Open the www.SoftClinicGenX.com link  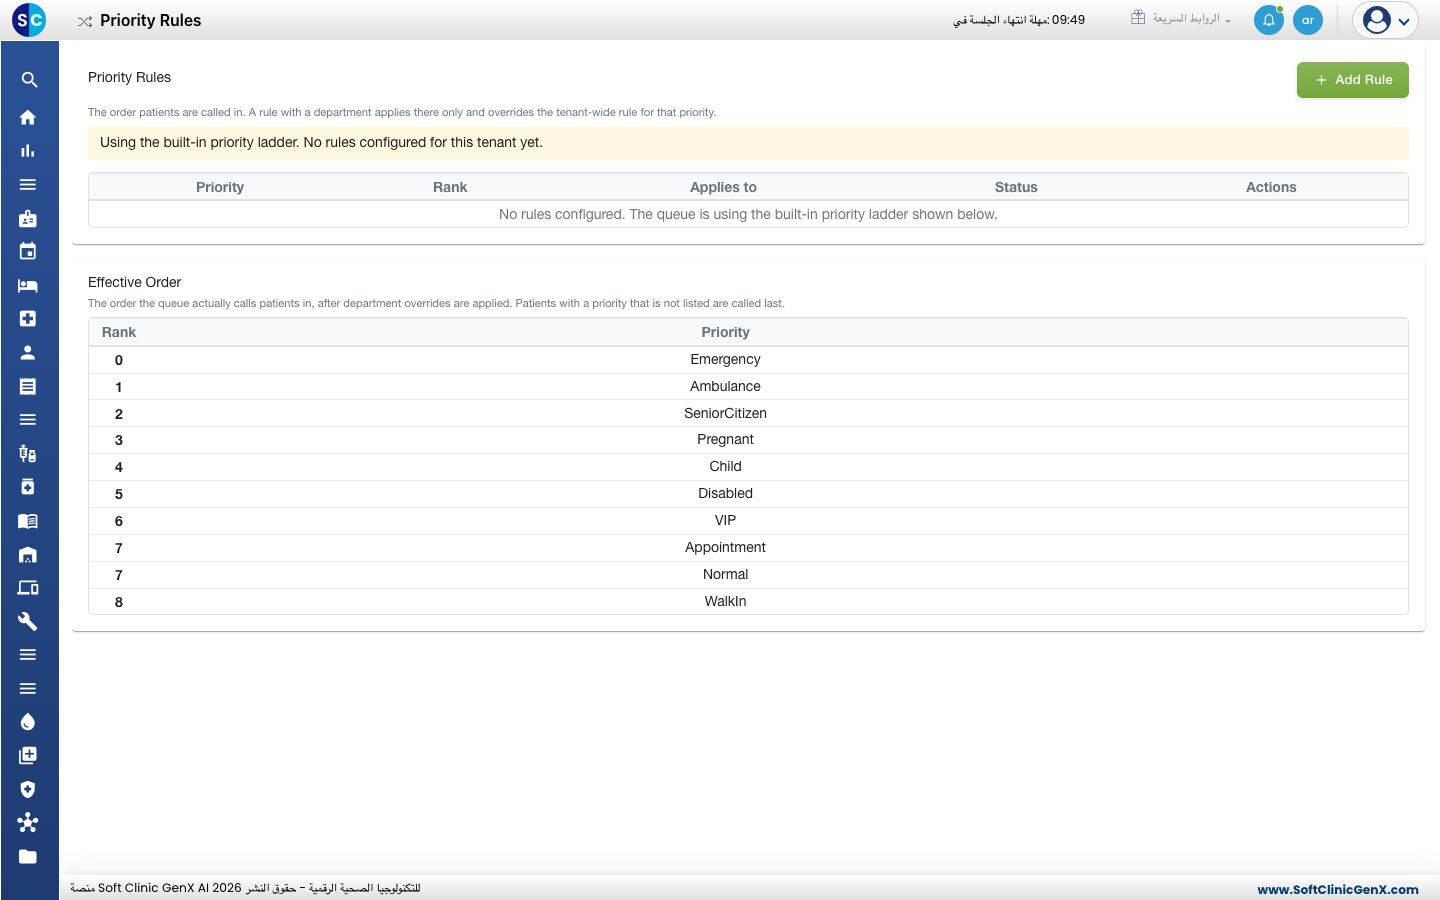click(1338, 889)
